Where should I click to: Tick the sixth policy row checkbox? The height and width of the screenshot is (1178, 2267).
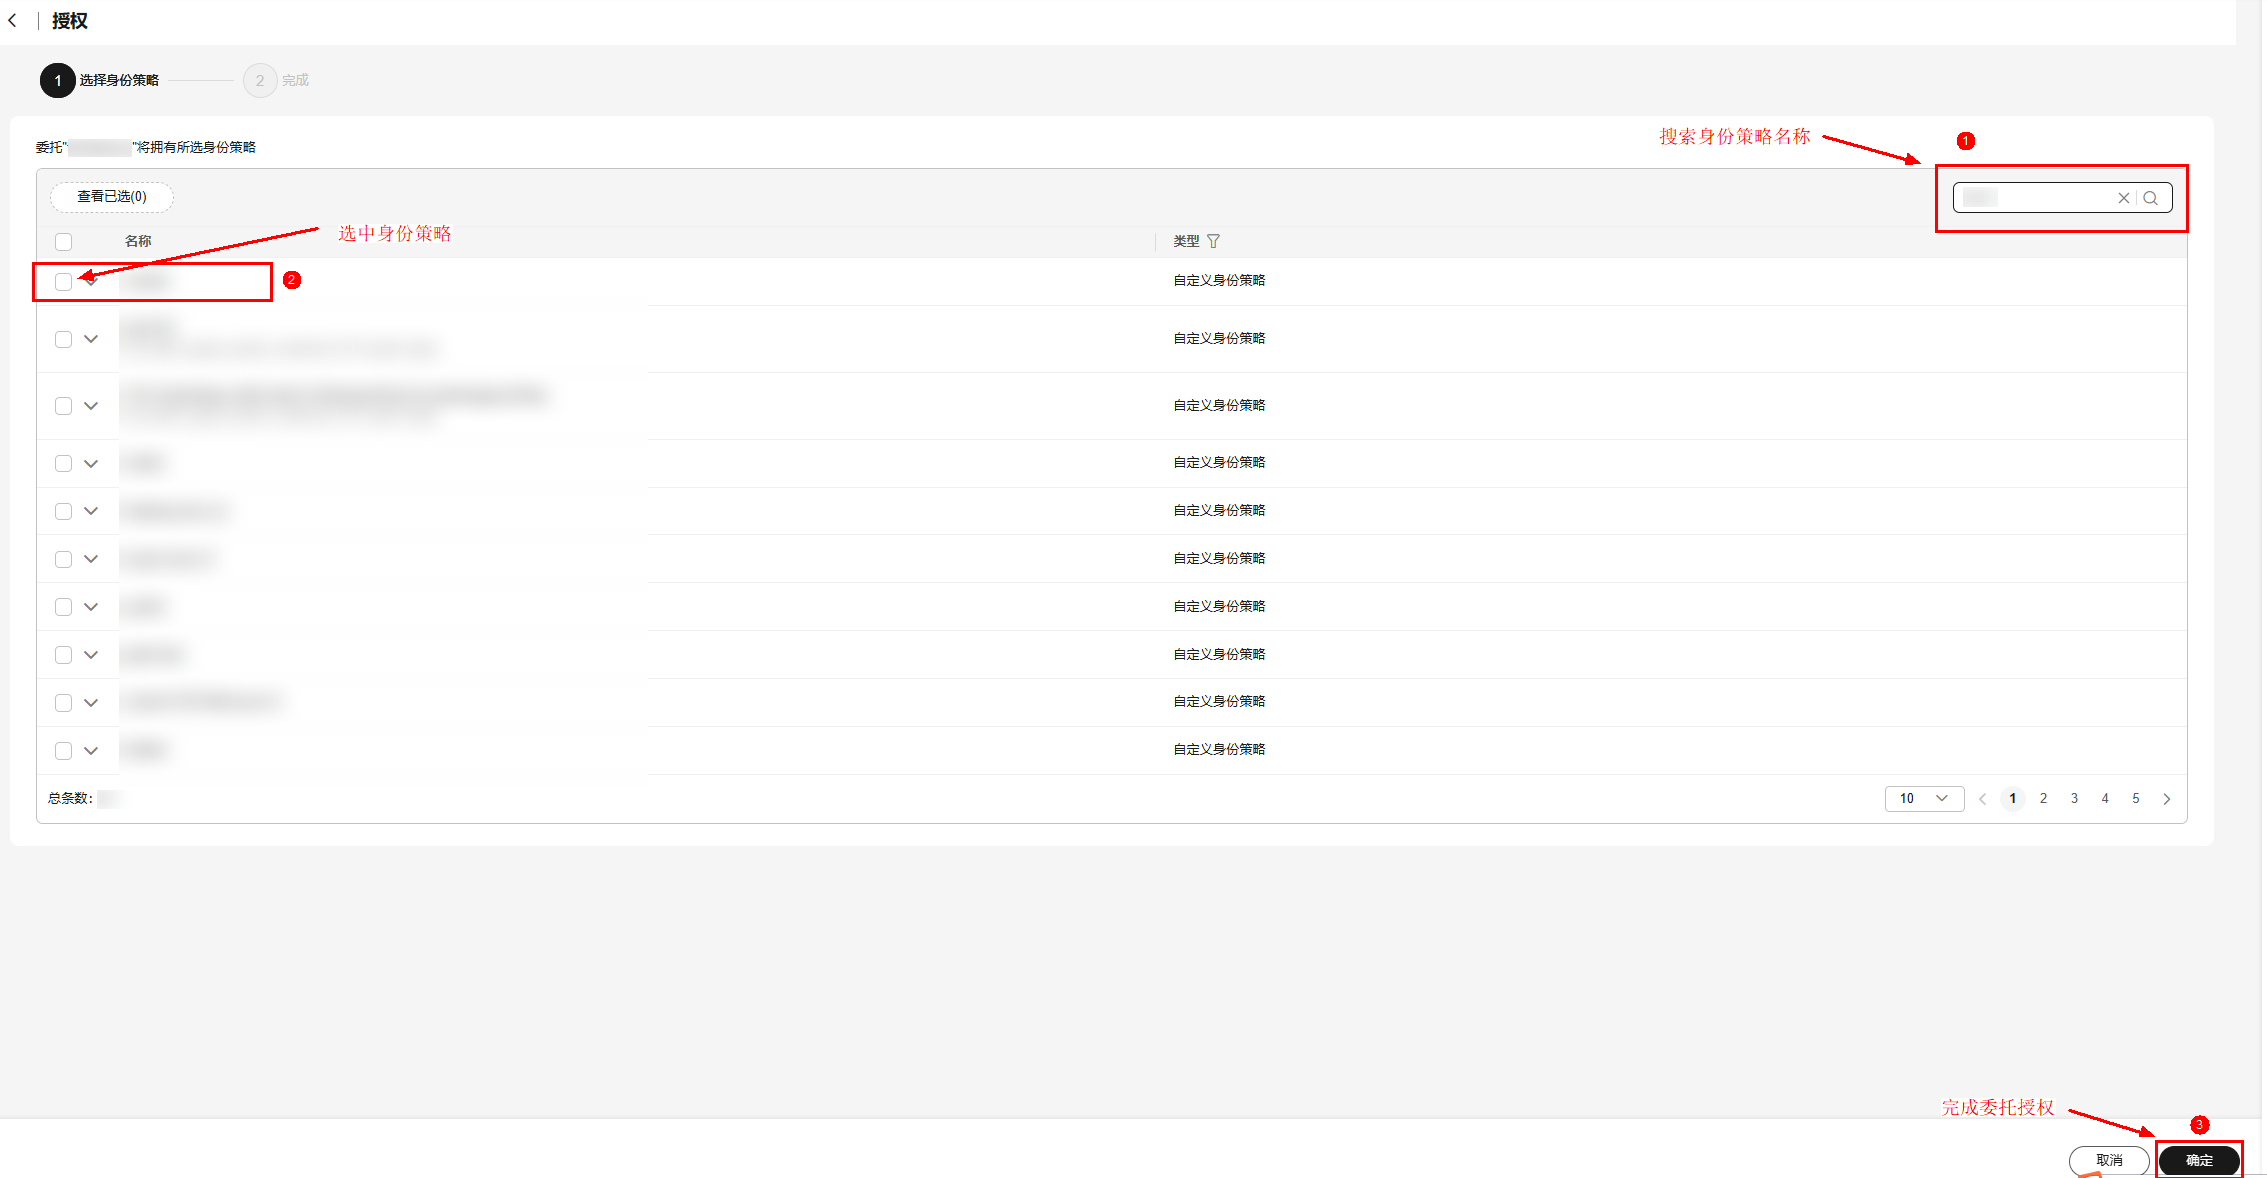pos(64,559)
